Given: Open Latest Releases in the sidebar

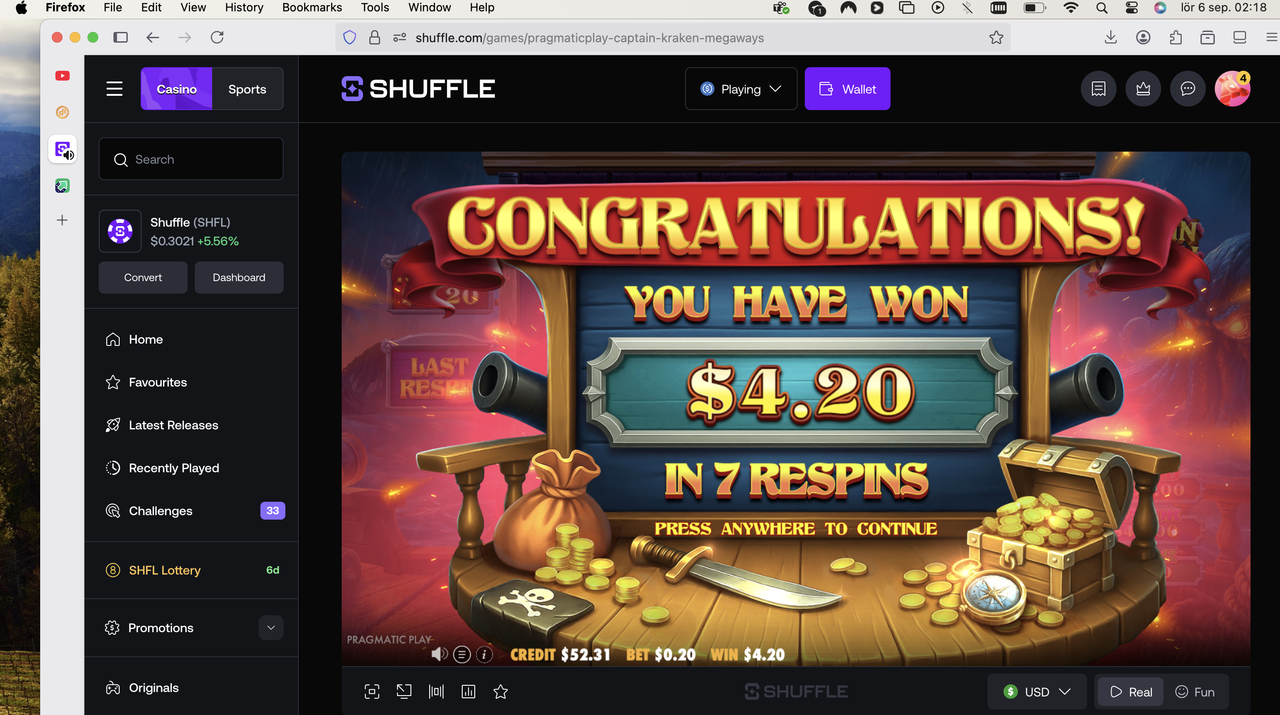Looking at the screenshot, I should [173, 425].
